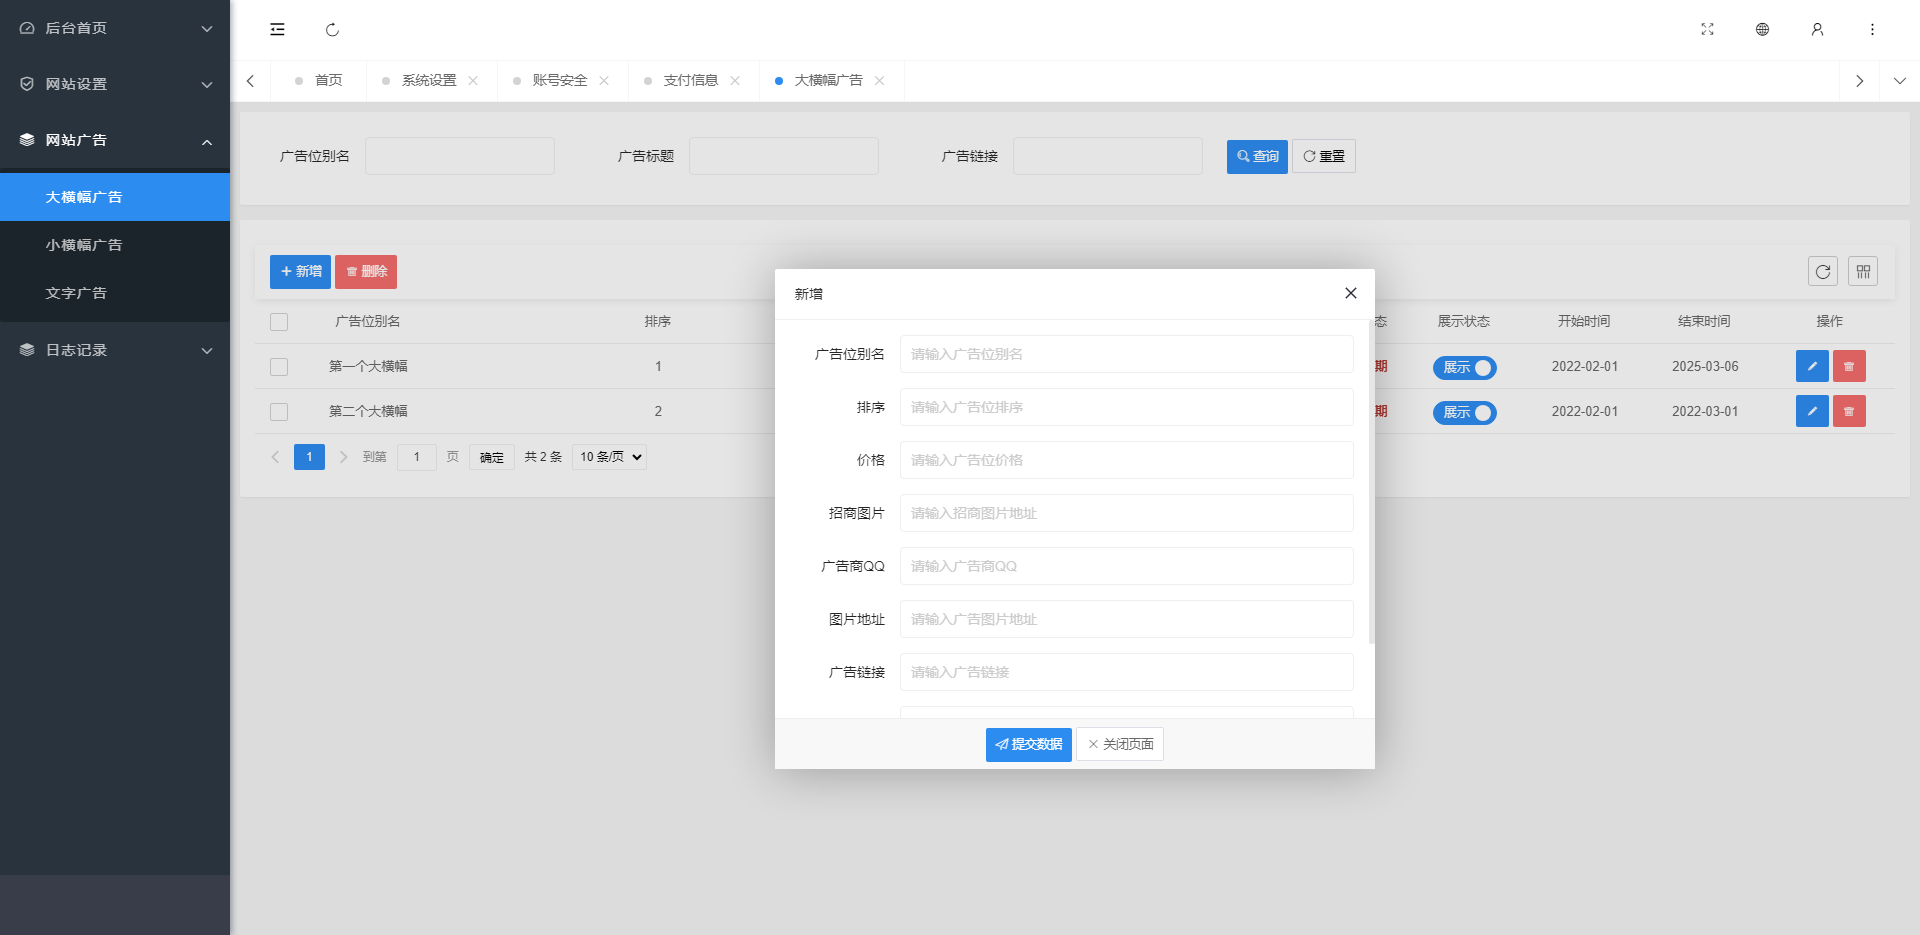
Task: Delete the 第一个大横幅 row
Action: point(1849,366)
